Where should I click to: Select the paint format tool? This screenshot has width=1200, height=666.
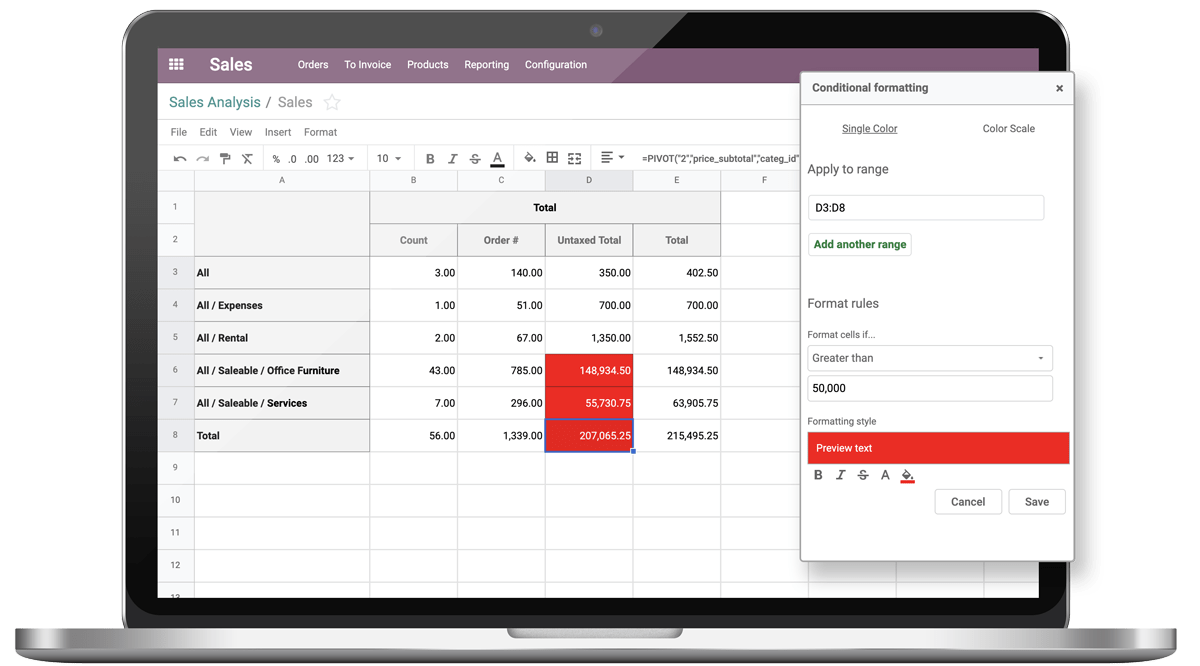pyautogui.click(x=225, y=157)
